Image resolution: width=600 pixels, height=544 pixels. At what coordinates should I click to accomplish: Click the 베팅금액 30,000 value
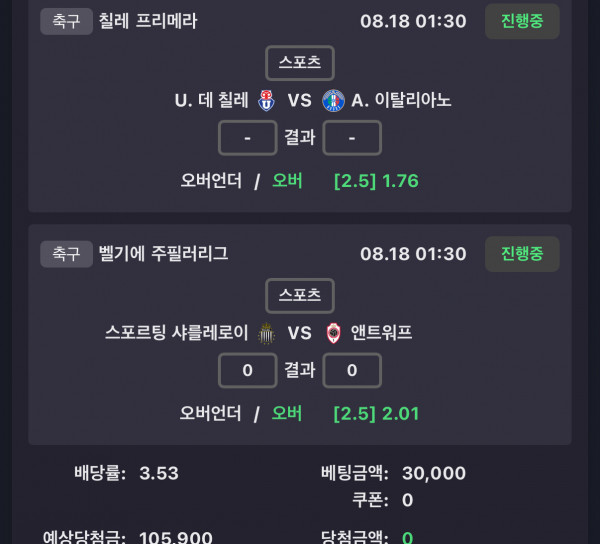click(434, 474)
